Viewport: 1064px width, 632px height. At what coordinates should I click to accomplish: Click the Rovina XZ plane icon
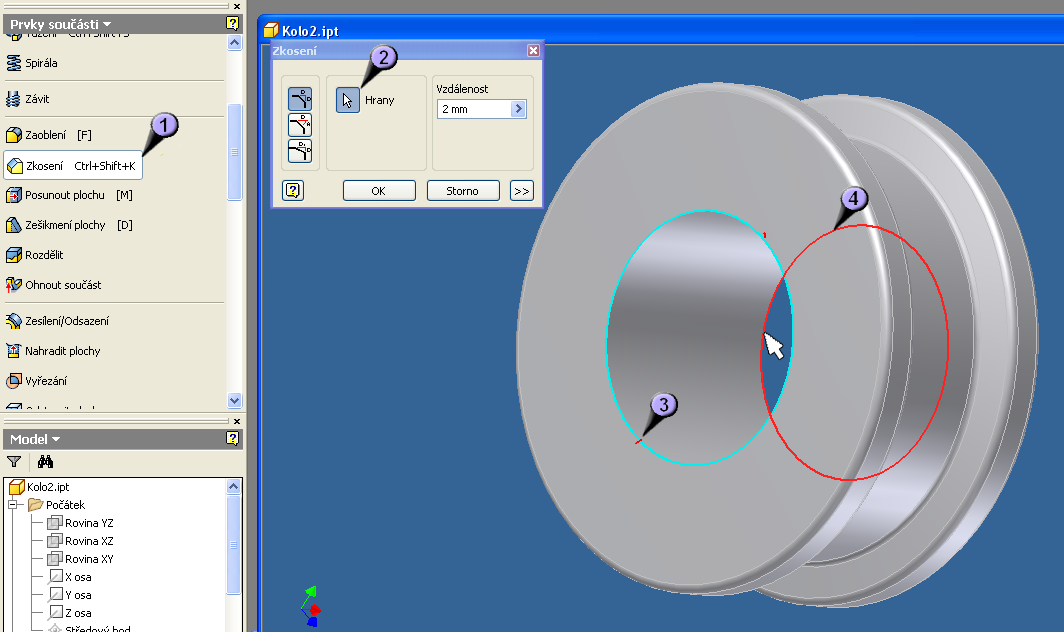coord(55,541)
